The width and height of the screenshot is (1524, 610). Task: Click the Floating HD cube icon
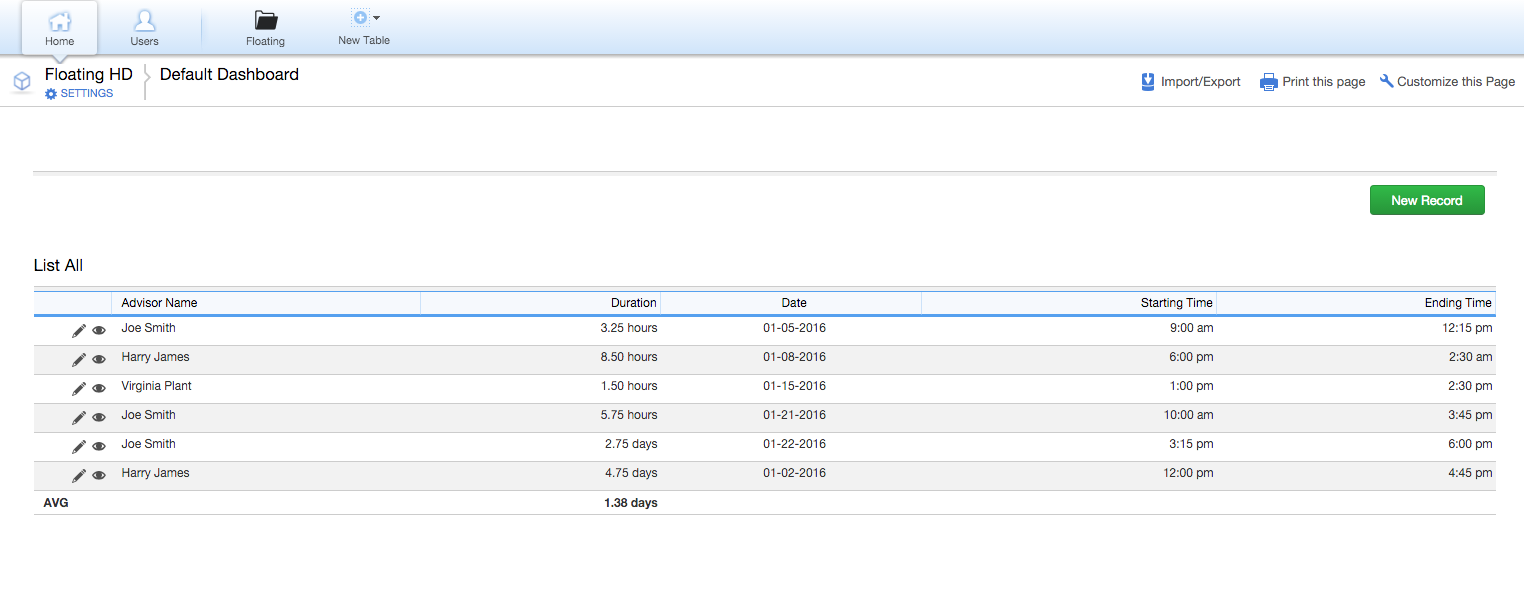pos(22,81)
